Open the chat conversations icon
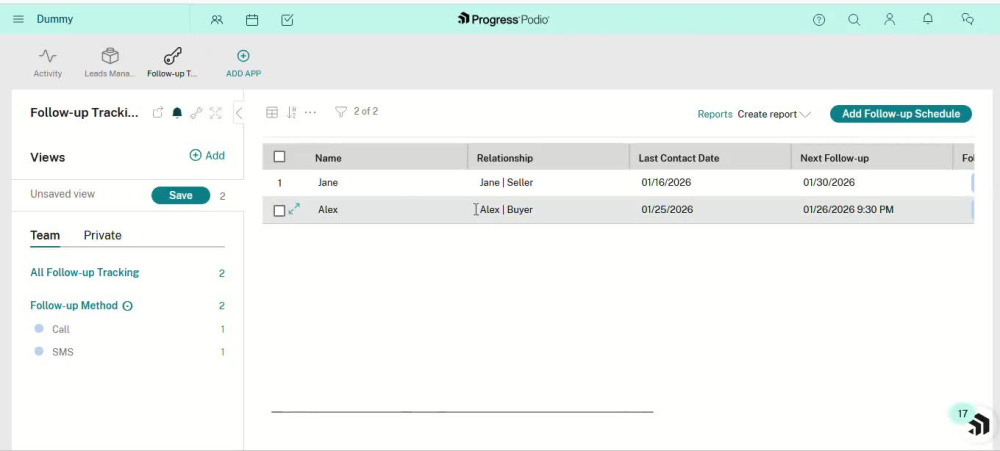The image size is (1000, 451). pos(967,19)
